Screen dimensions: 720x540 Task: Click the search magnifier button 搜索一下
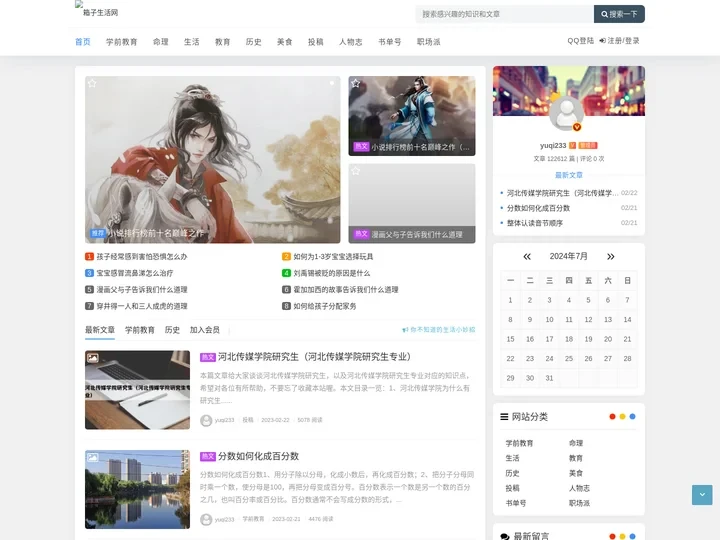point(619,14)
